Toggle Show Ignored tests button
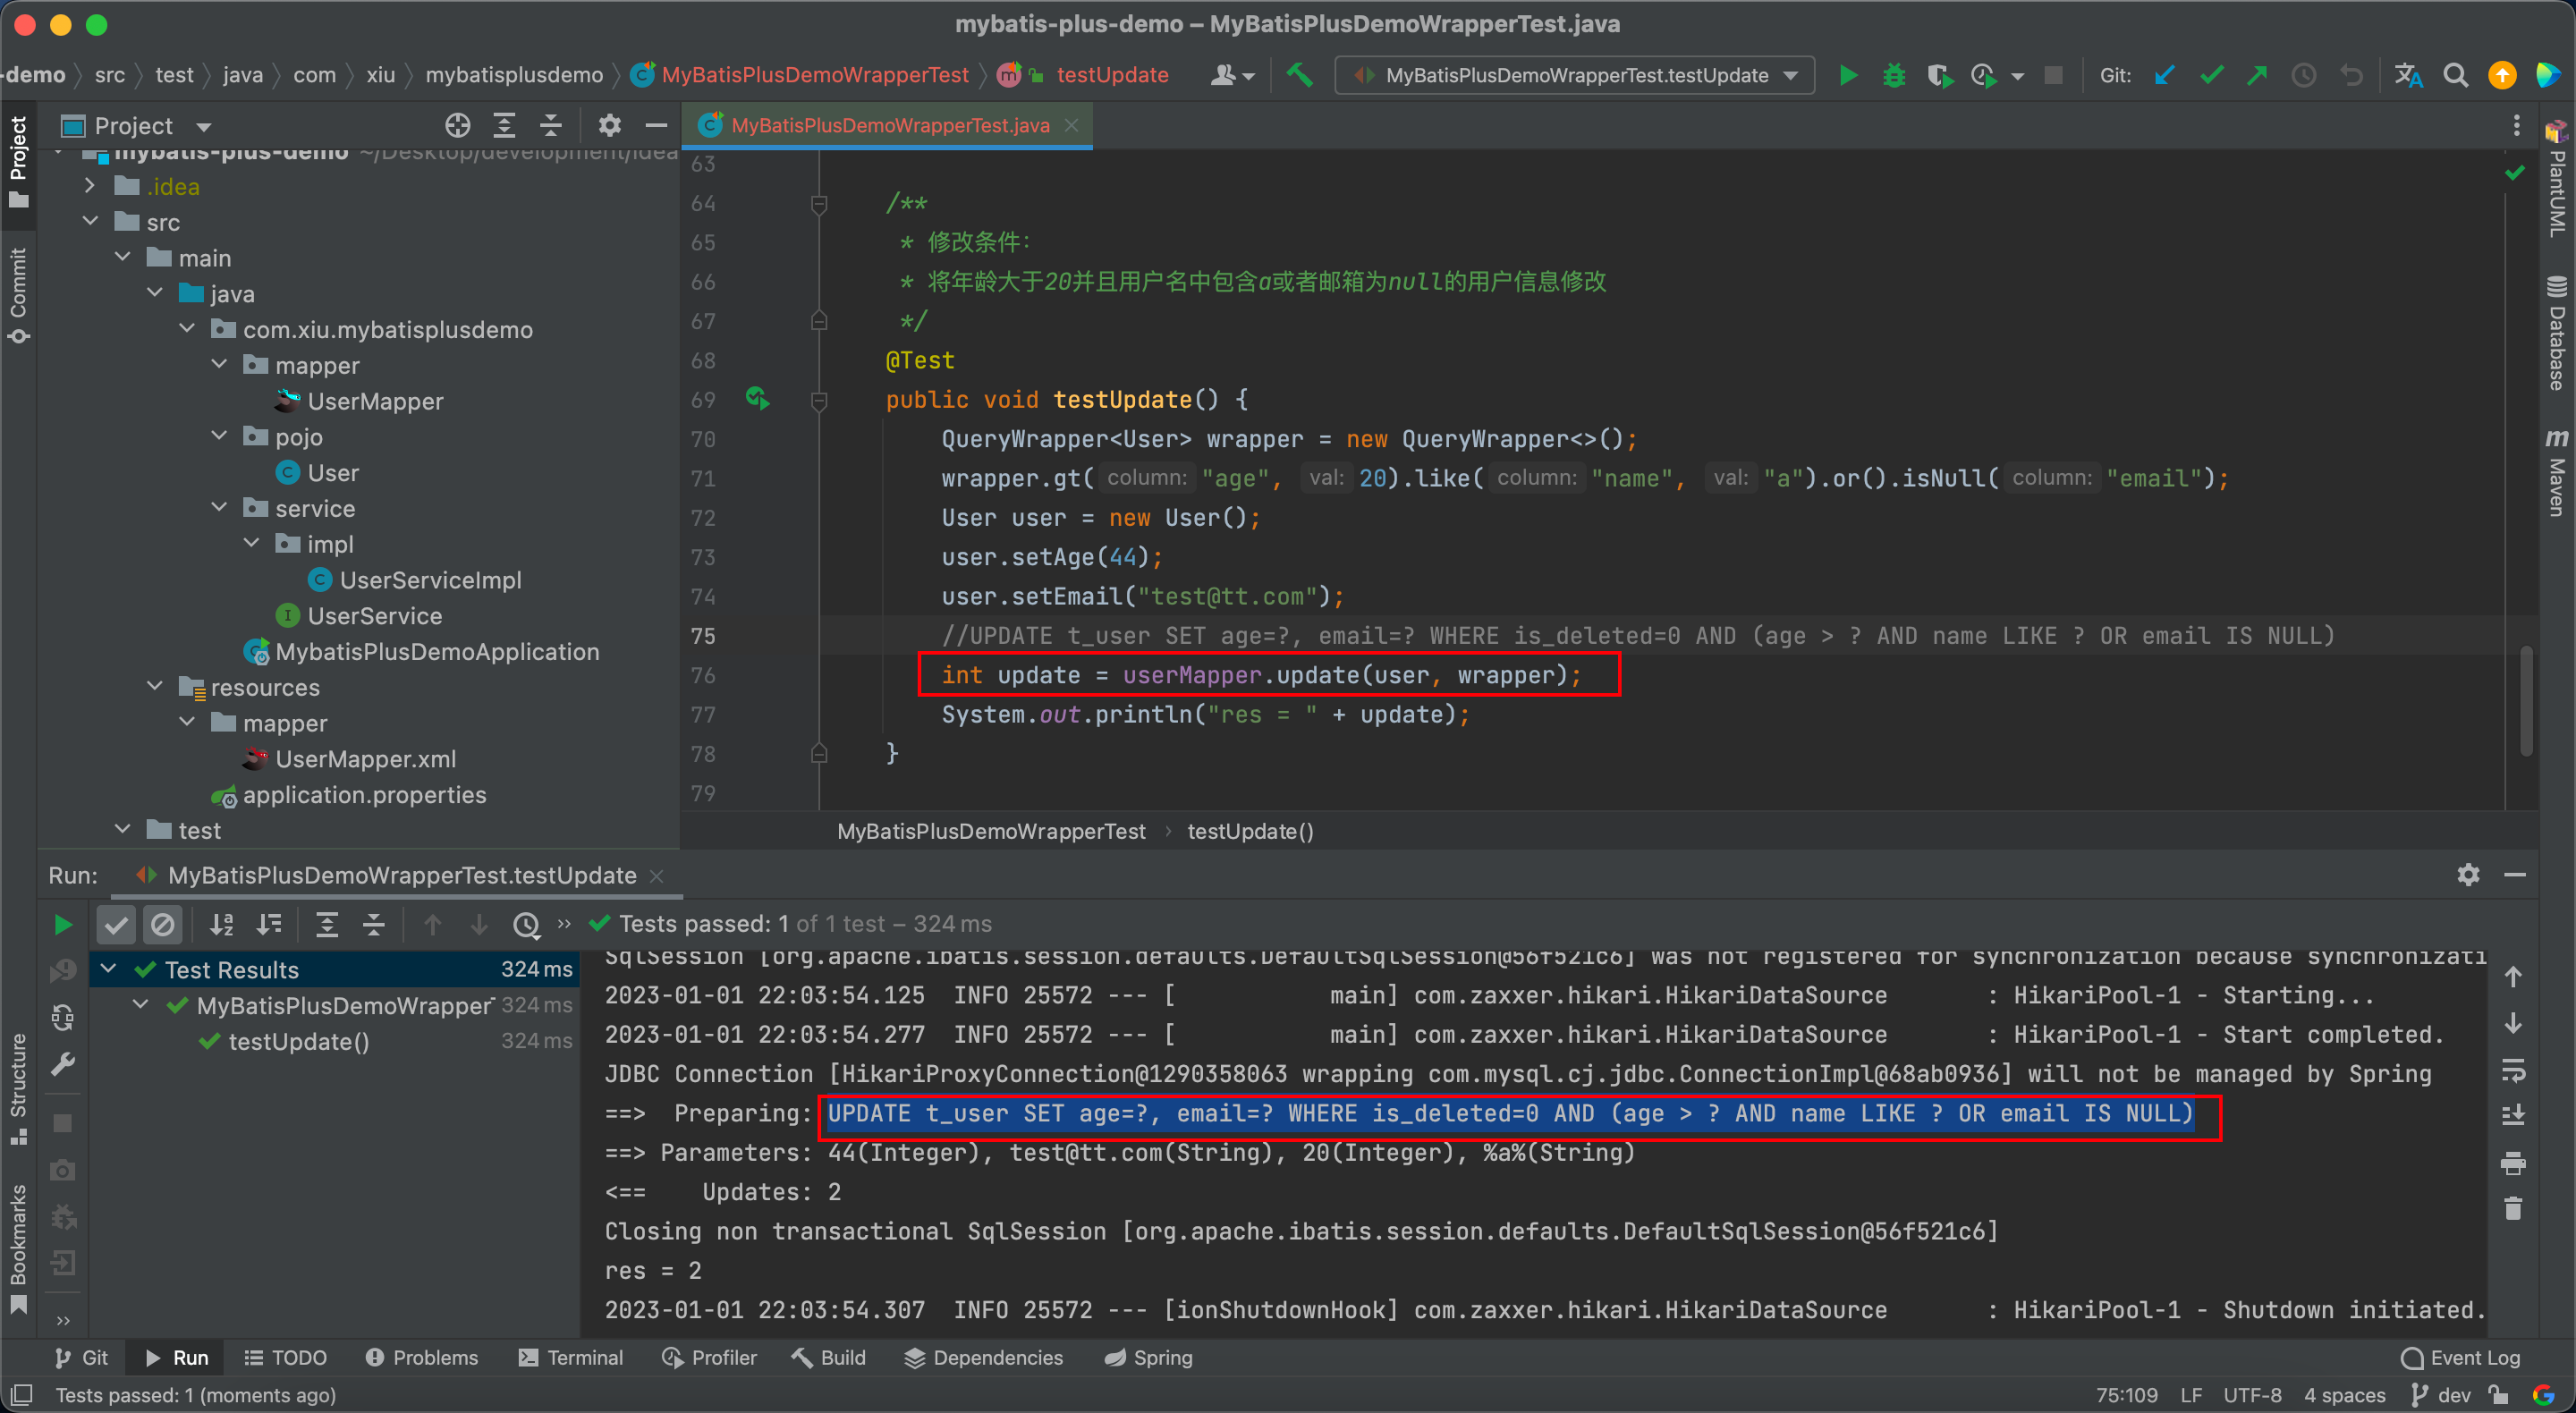Screen dimensions: 2576x1413 pos(162,924)
